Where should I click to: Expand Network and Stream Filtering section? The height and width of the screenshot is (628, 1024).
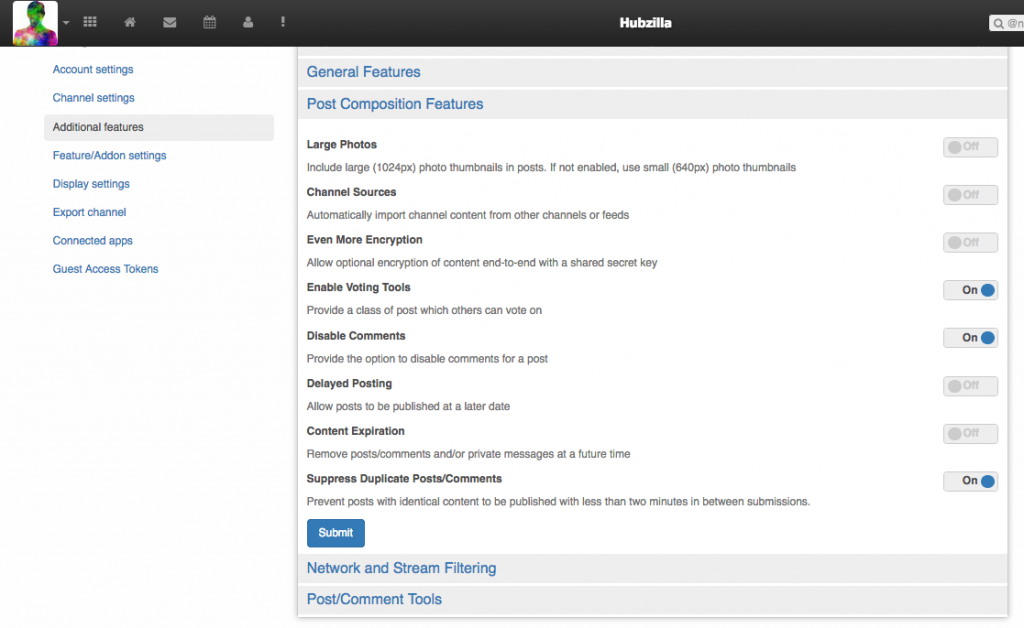(x=401, y=568)
